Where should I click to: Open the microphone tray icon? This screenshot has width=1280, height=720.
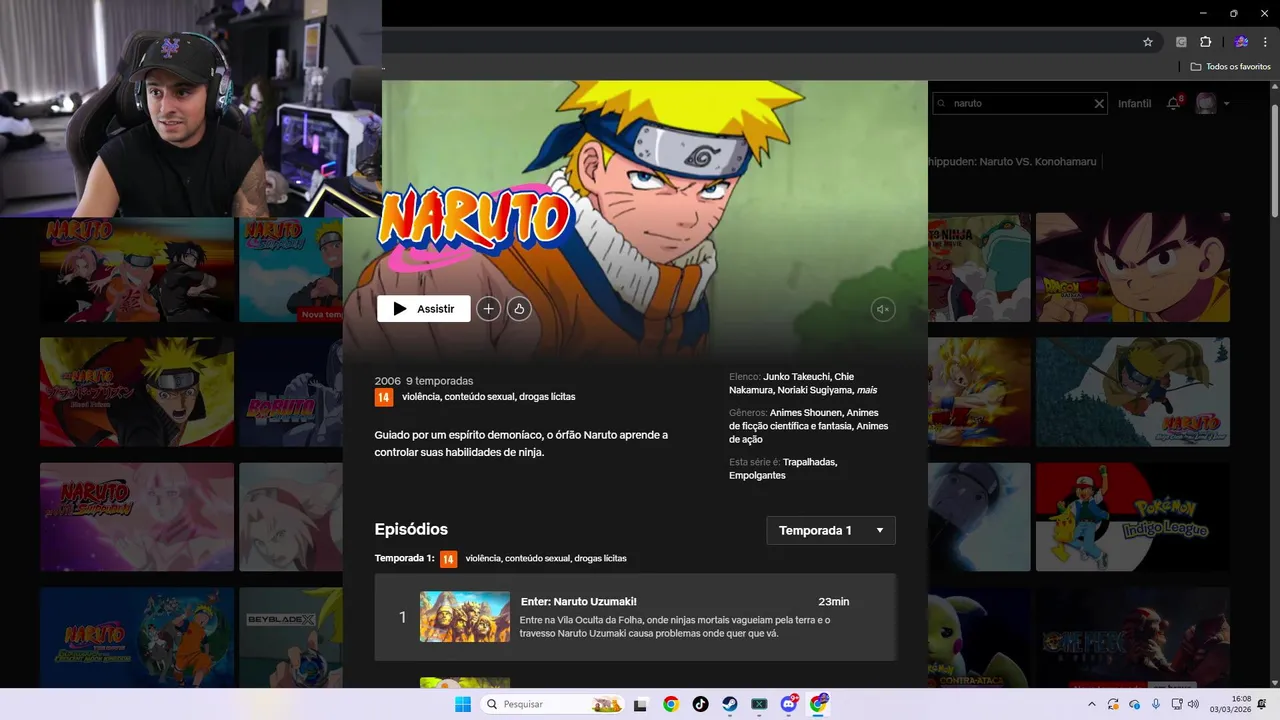[1156, 704]
